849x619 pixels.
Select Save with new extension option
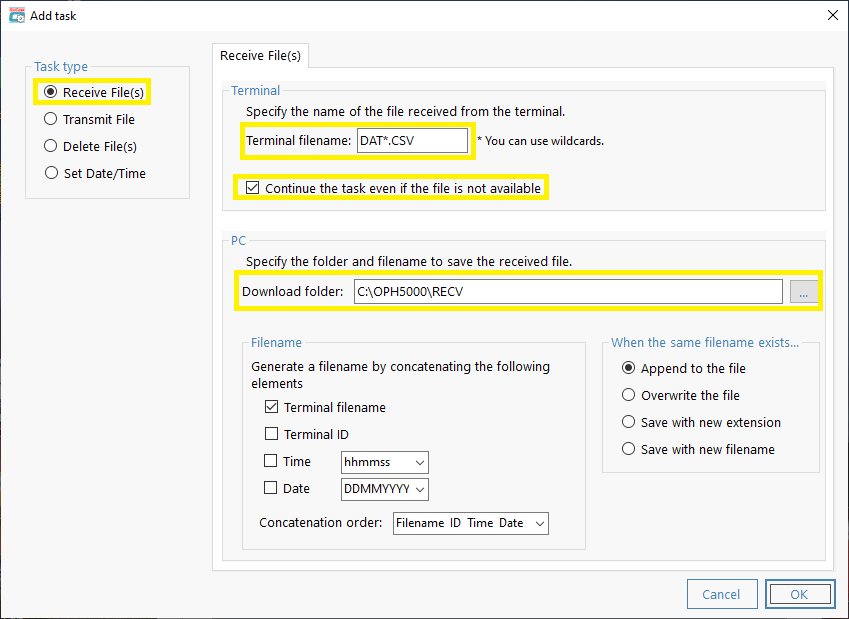coord(701,422)
